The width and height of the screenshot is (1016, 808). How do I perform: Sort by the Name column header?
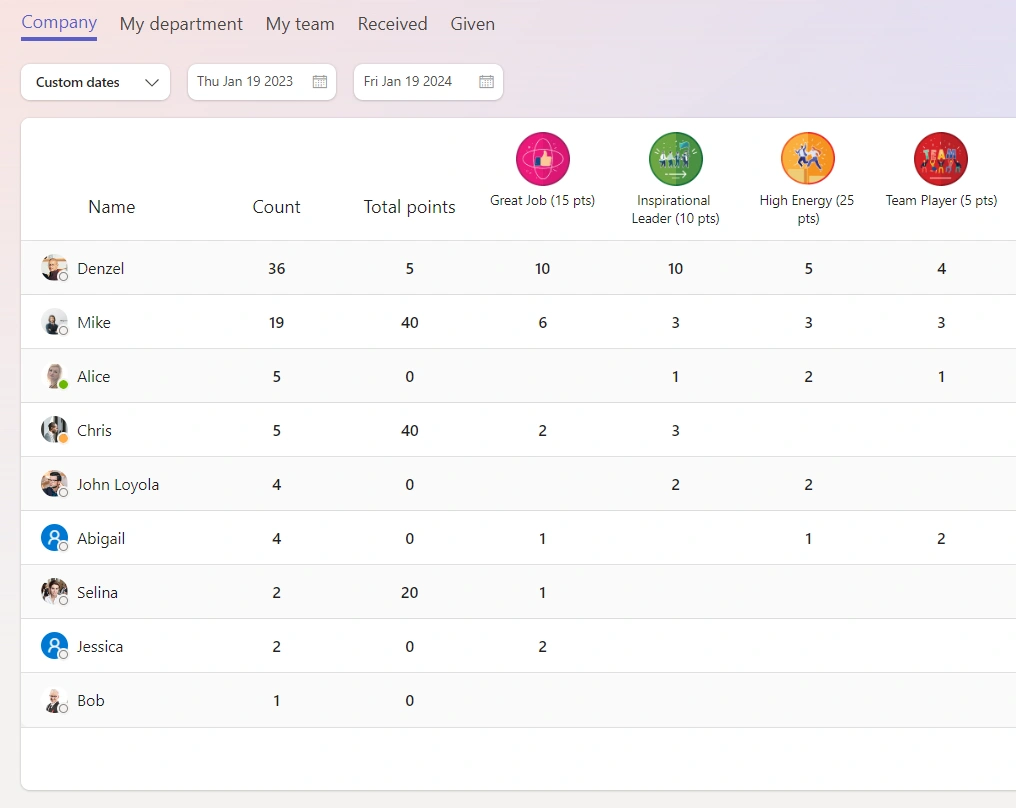tap(111, 207)
